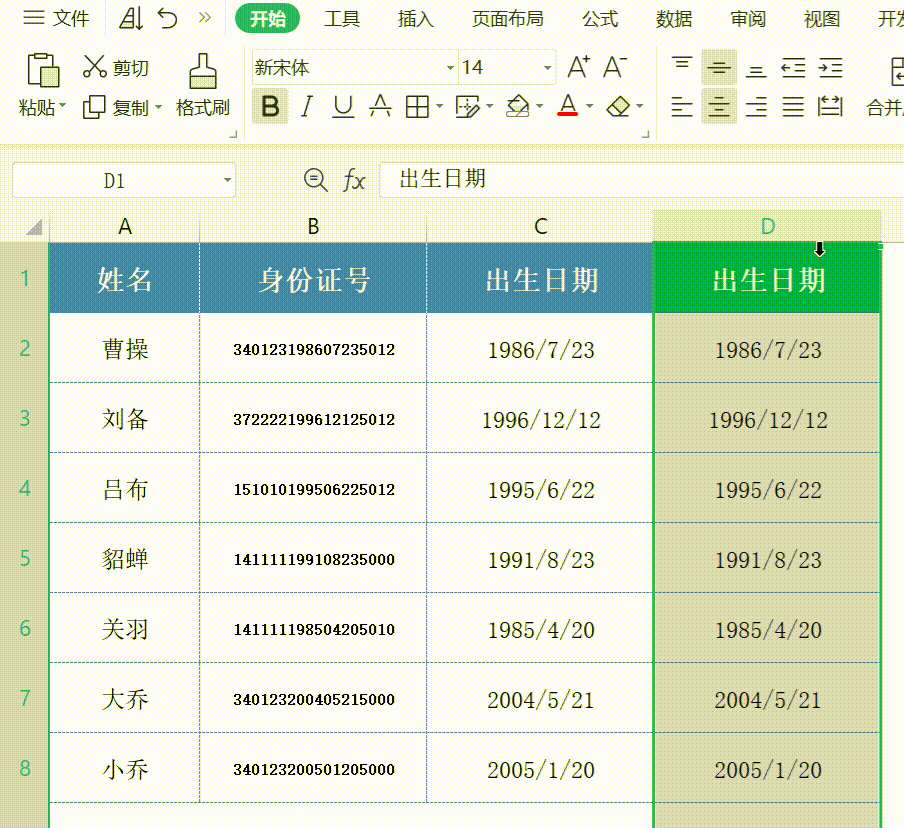Click the distributed alignment icon
The image size is (904, 828).
[830, 107]
